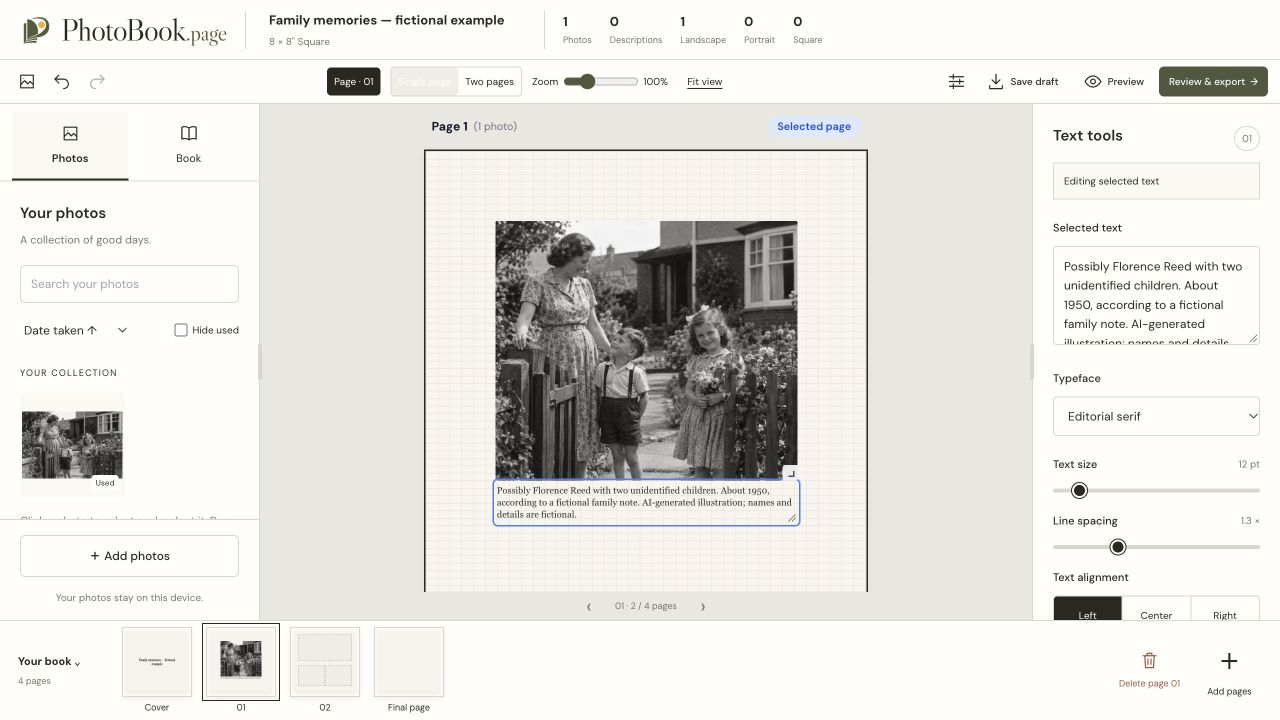The height and width of the screenshot is (720, 1280).
Task: Go to the previous page arrow
Action: [x=588, y=606]
